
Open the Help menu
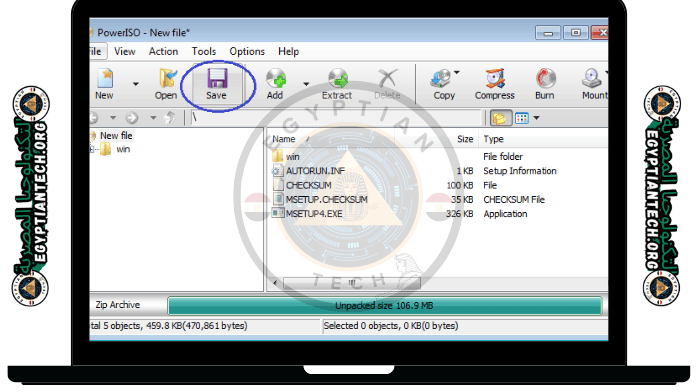click(288, 52)
